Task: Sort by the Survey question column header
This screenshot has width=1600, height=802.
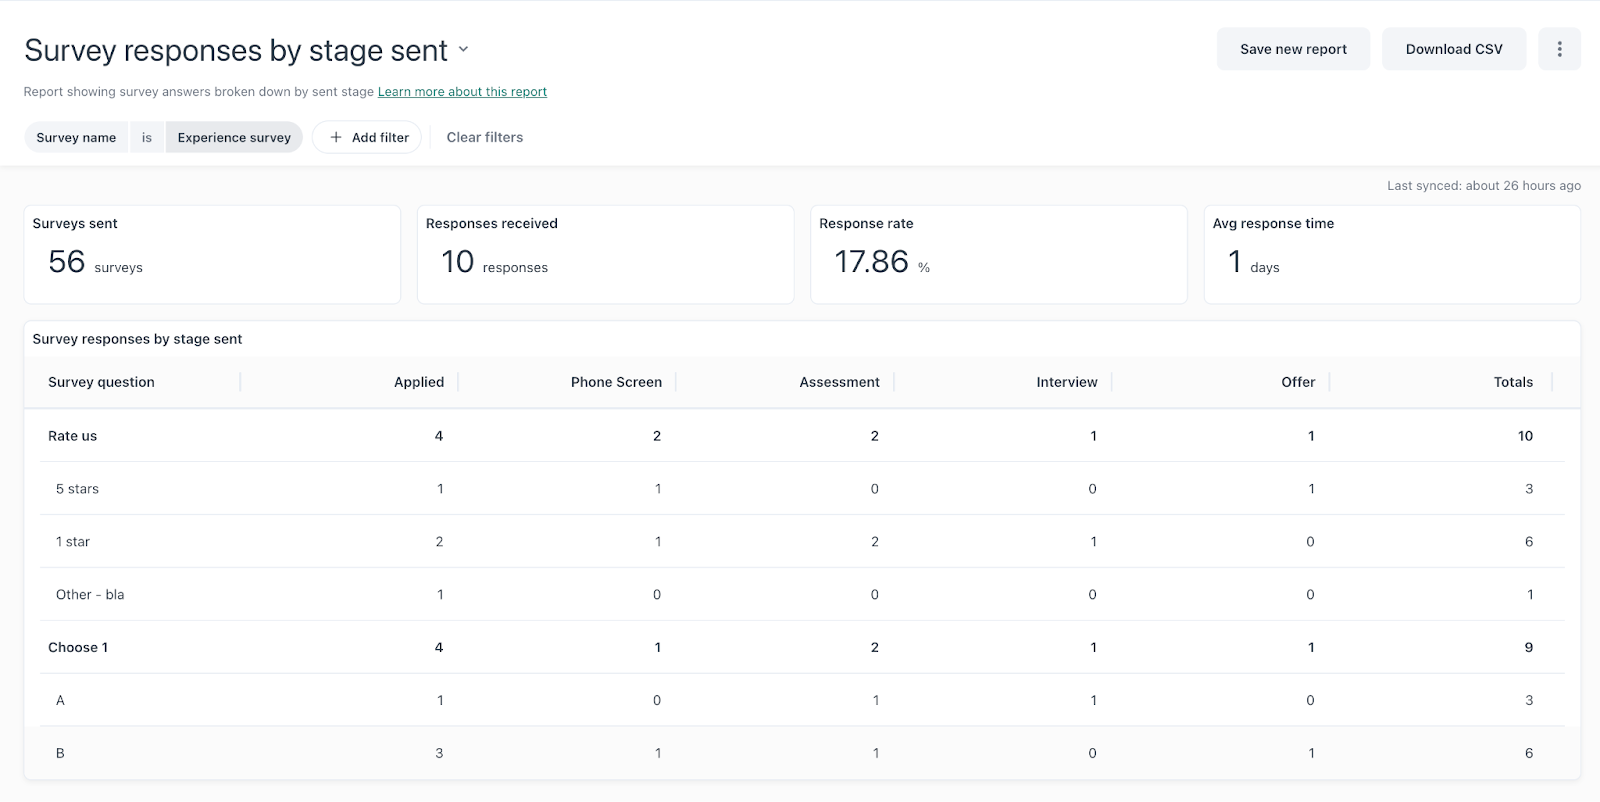Action: (x=101, y=382)
